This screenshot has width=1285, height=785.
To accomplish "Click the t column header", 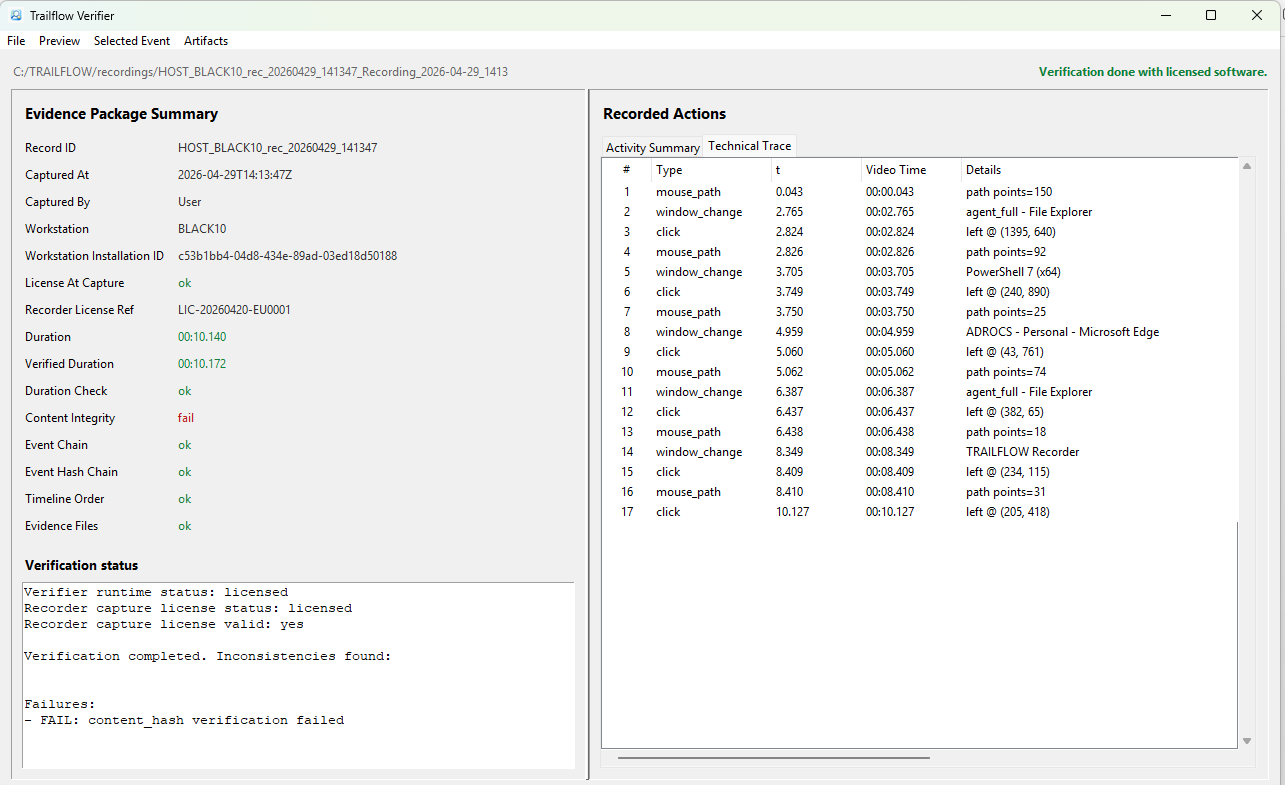I will tap(816, 170).
